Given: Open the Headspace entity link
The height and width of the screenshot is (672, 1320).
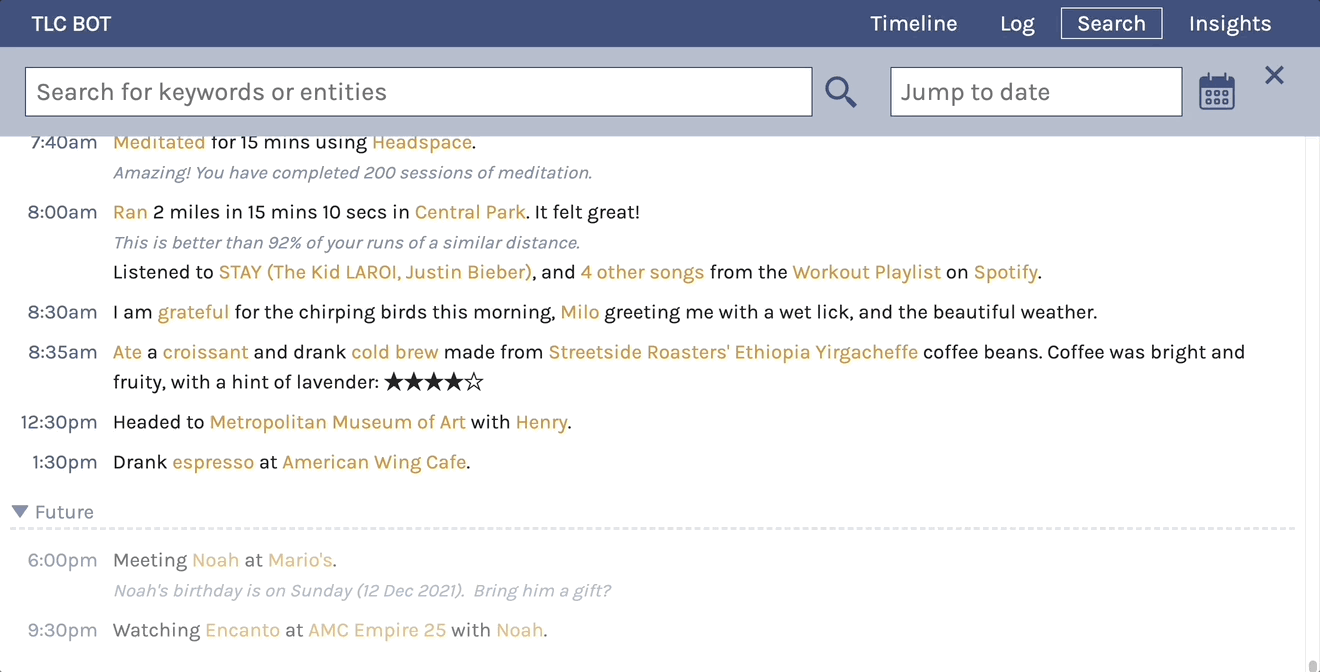Looking at the screenshot, I should pos(421,142).
